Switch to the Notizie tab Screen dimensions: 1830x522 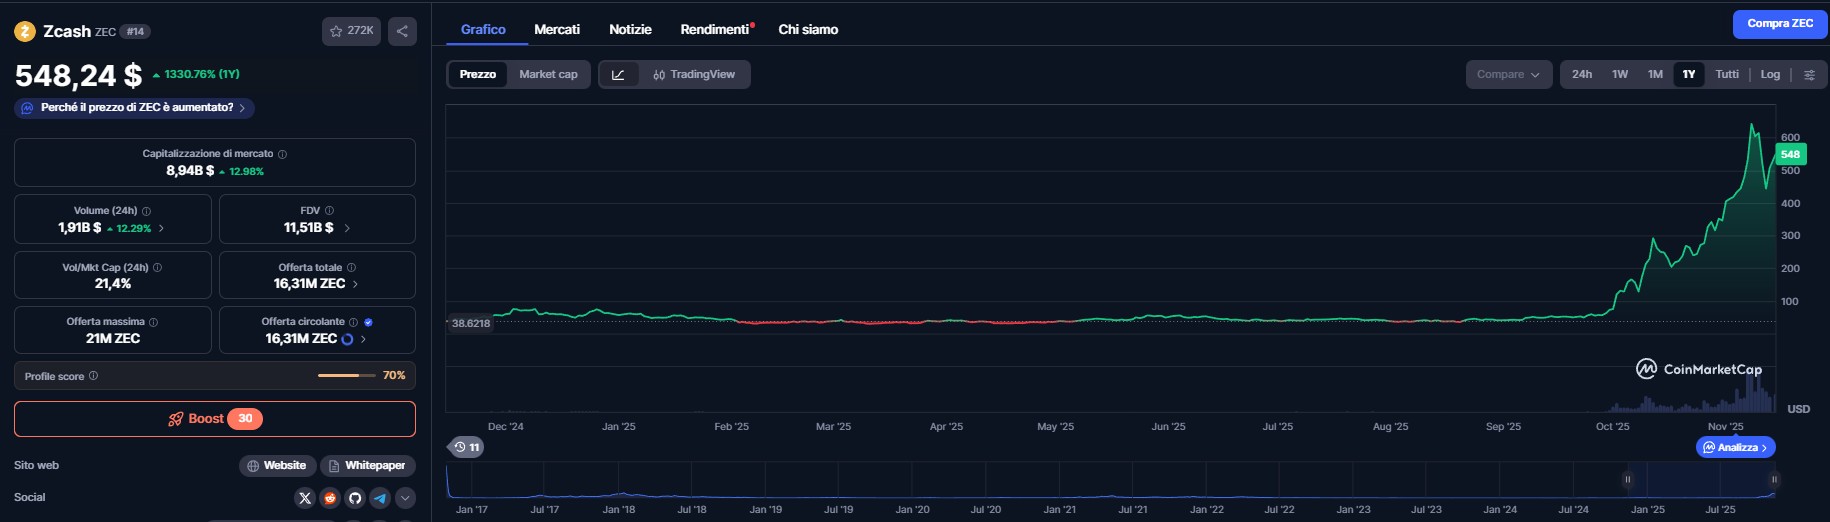click(x=630, y=30)
